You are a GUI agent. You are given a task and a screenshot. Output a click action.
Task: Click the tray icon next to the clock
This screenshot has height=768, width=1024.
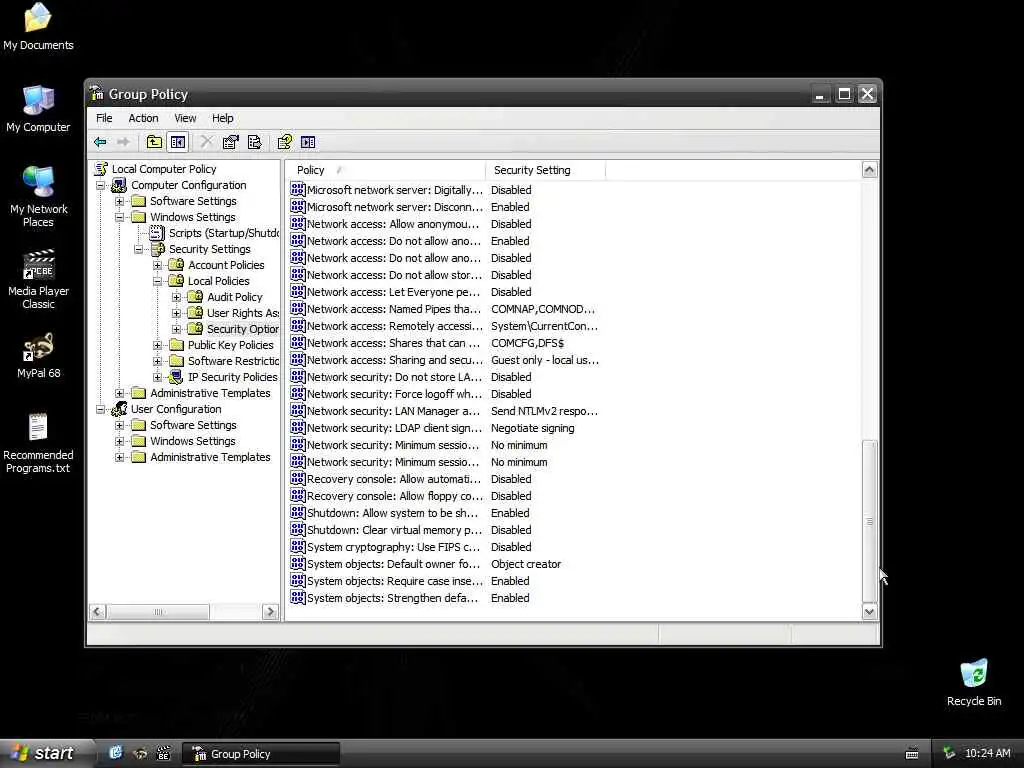(x=949, y=753)
